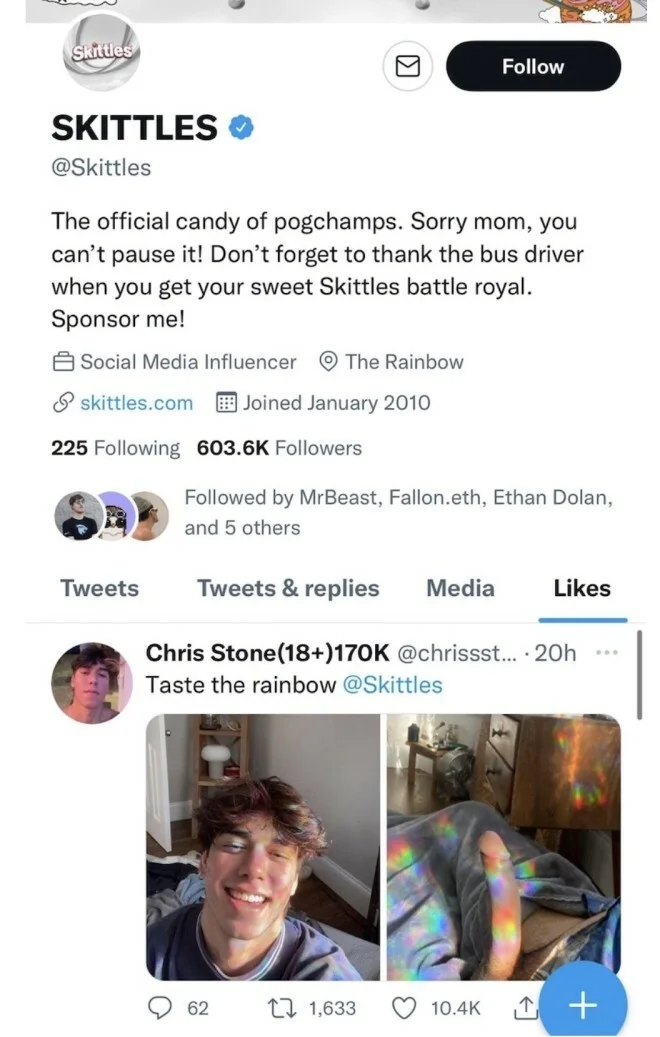Click Chris Stone's tweet avatar
This screenshot has height=1037, width=660.
point(91,683)
